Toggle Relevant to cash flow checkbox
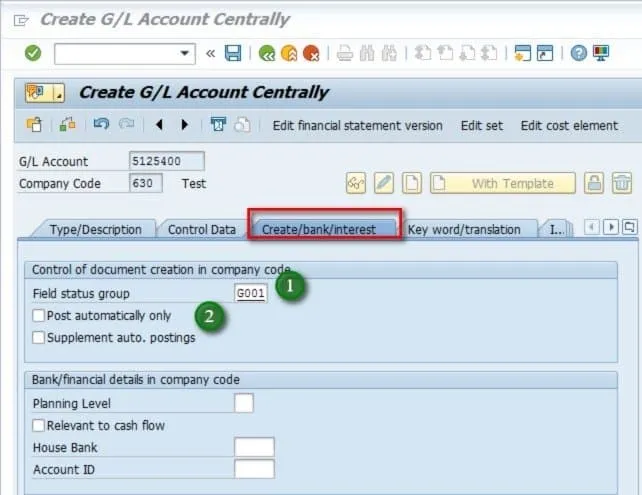This screenshot has height=495, width=642. pyautogui.click(x=39, y=426)
